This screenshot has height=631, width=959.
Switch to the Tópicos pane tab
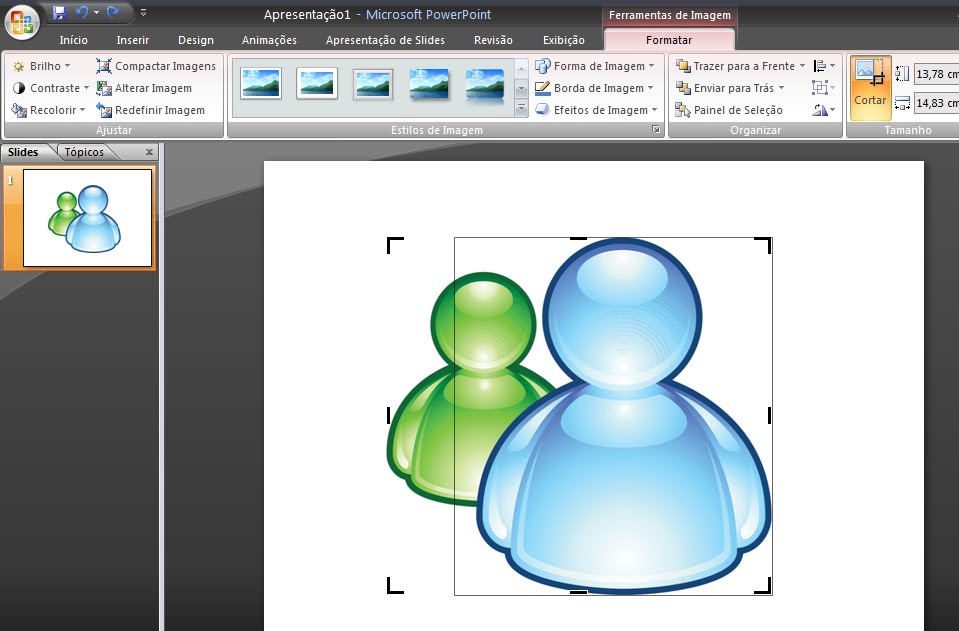[x=84, y=152]
